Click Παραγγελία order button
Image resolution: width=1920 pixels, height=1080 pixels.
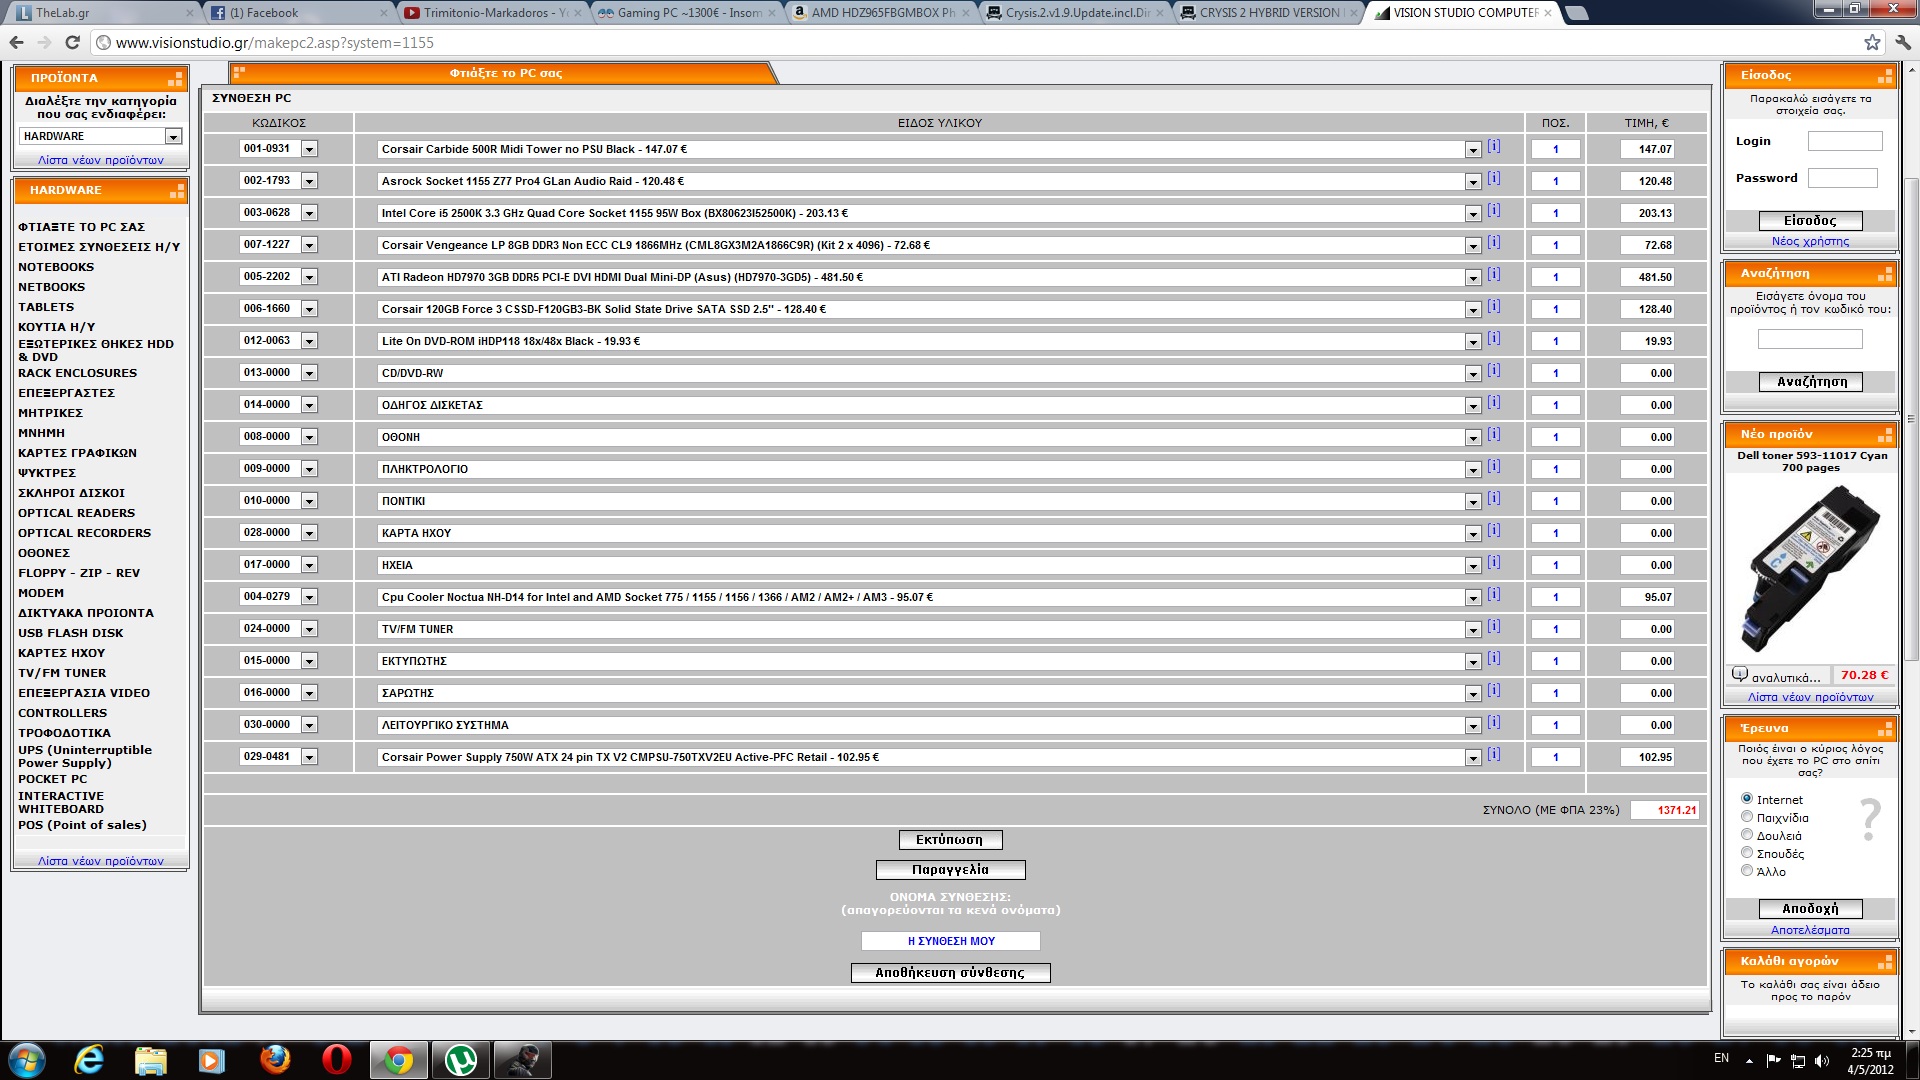pos(950,870)
